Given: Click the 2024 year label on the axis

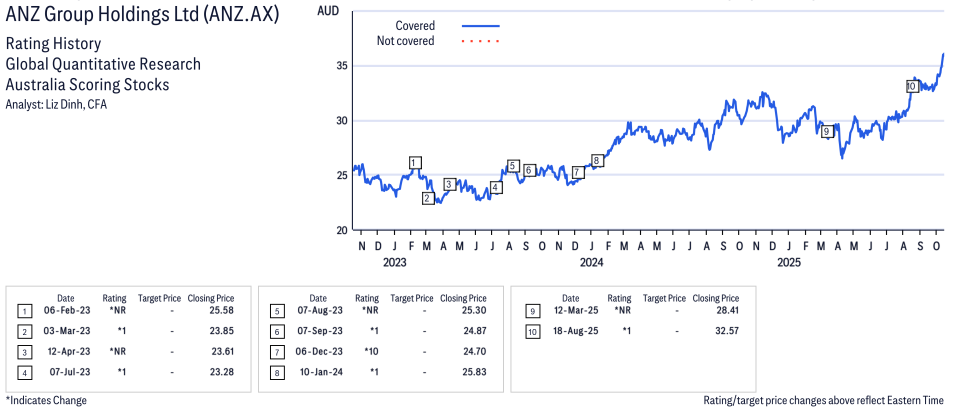Looking at the screenshot, I should 591,263.
